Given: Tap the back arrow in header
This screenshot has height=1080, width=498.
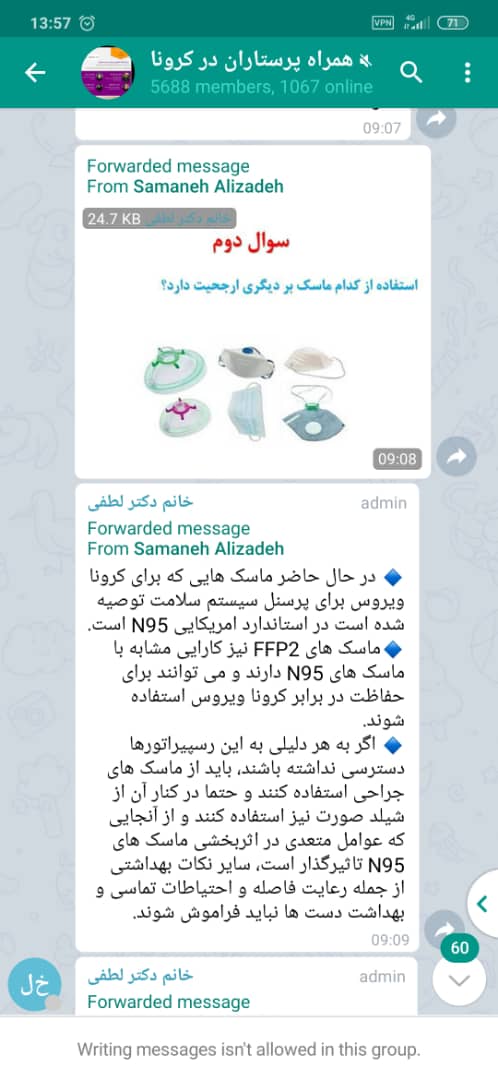Looking at the screenshot, I should pyautogui.click(x=34, y=72).
